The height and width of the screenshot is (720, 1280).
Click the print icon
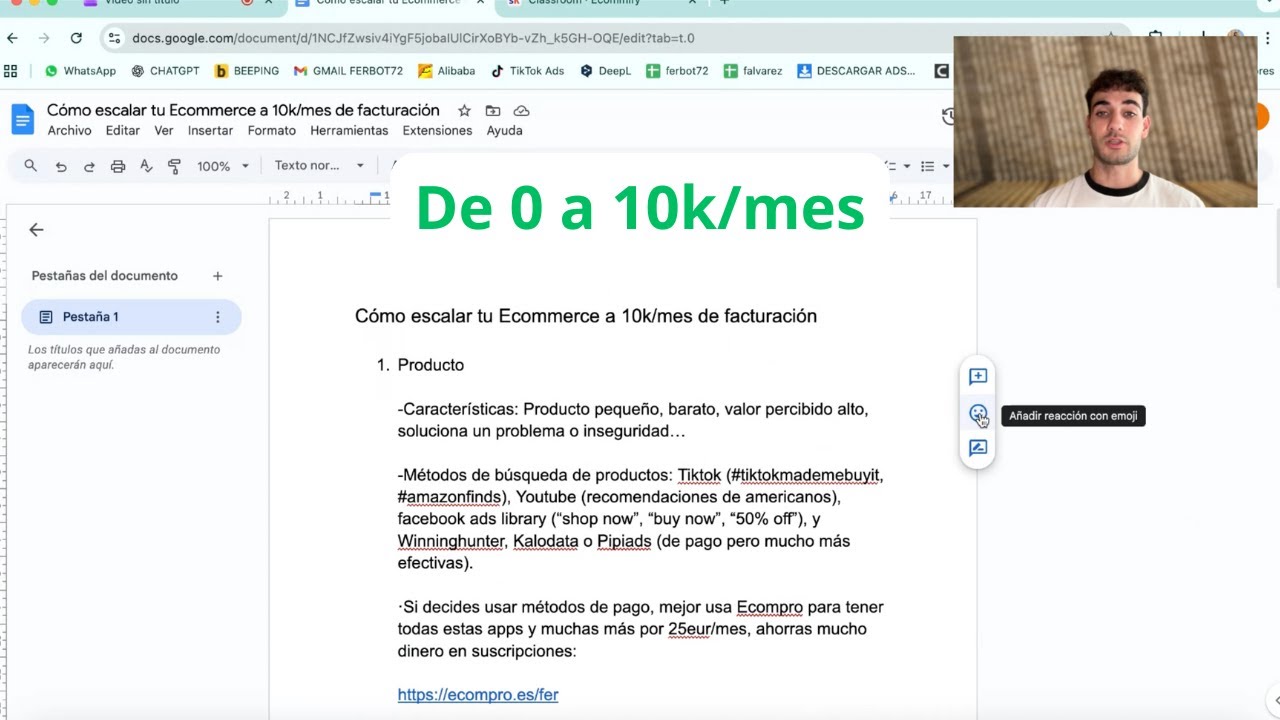118,166
